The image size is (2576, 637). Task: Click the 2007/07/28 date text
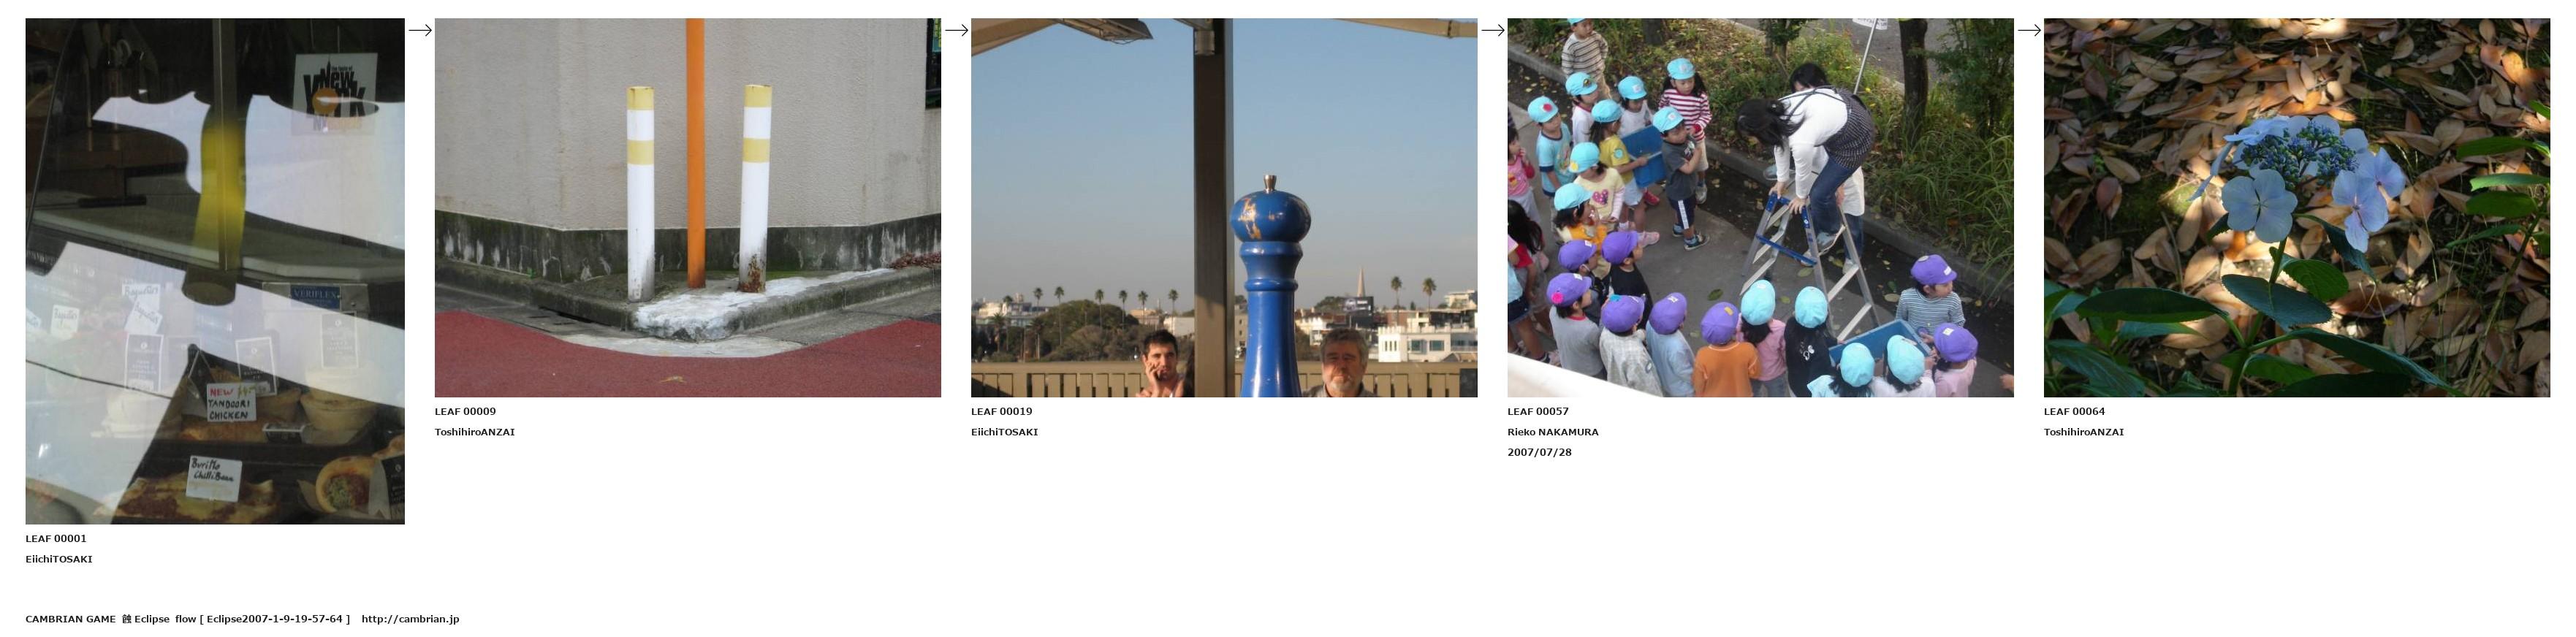pos(1539,452)
